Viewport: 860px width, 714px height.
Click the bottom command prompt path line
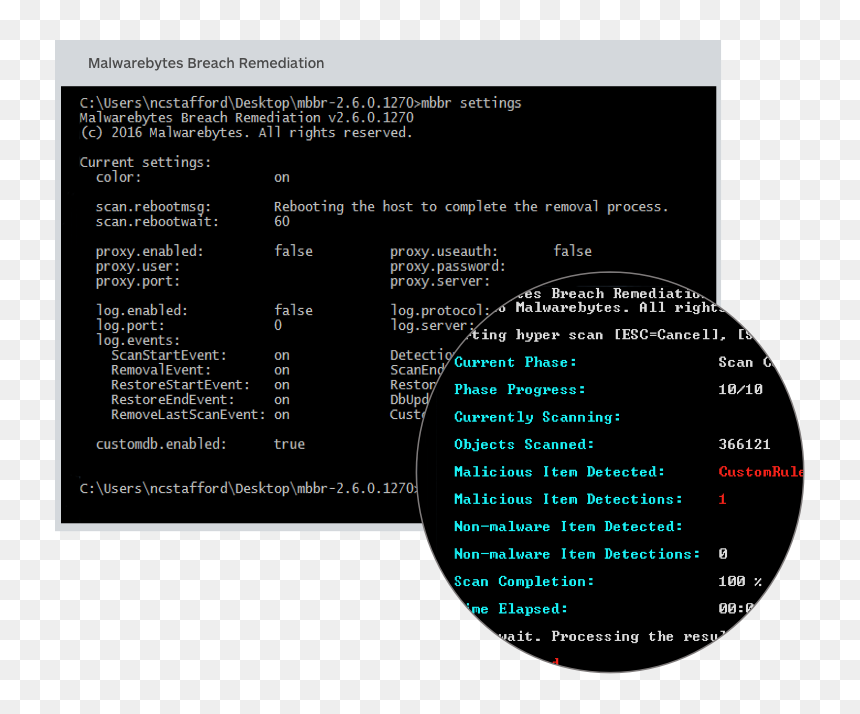[250, 488]
